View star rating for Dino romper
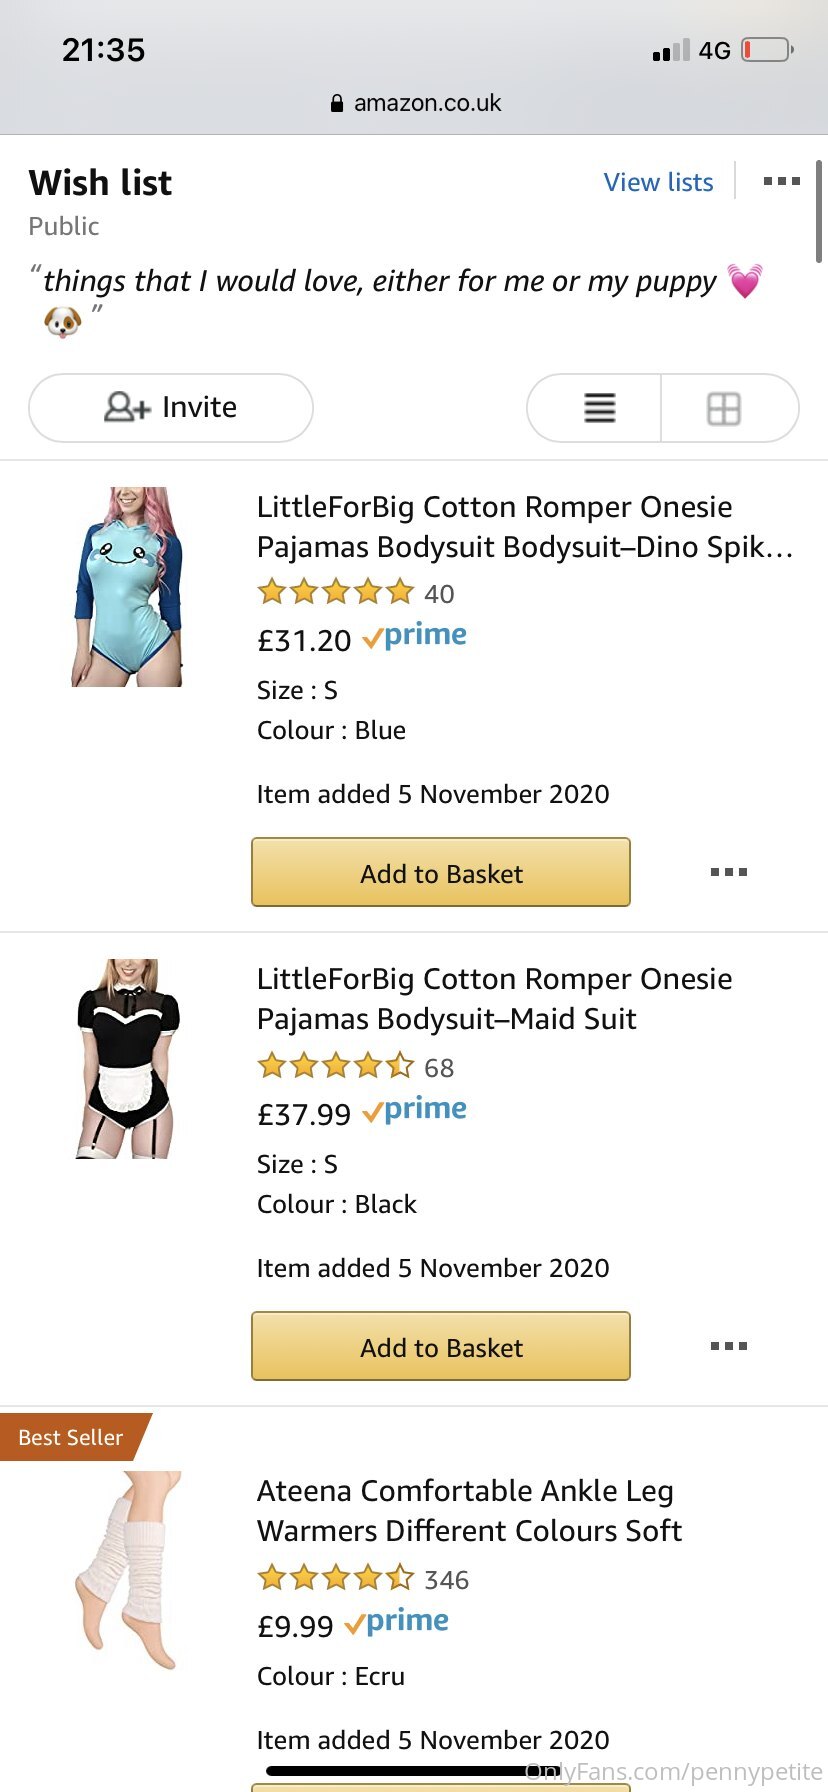This screenshot has width=828, height=1792. point(336,593)
